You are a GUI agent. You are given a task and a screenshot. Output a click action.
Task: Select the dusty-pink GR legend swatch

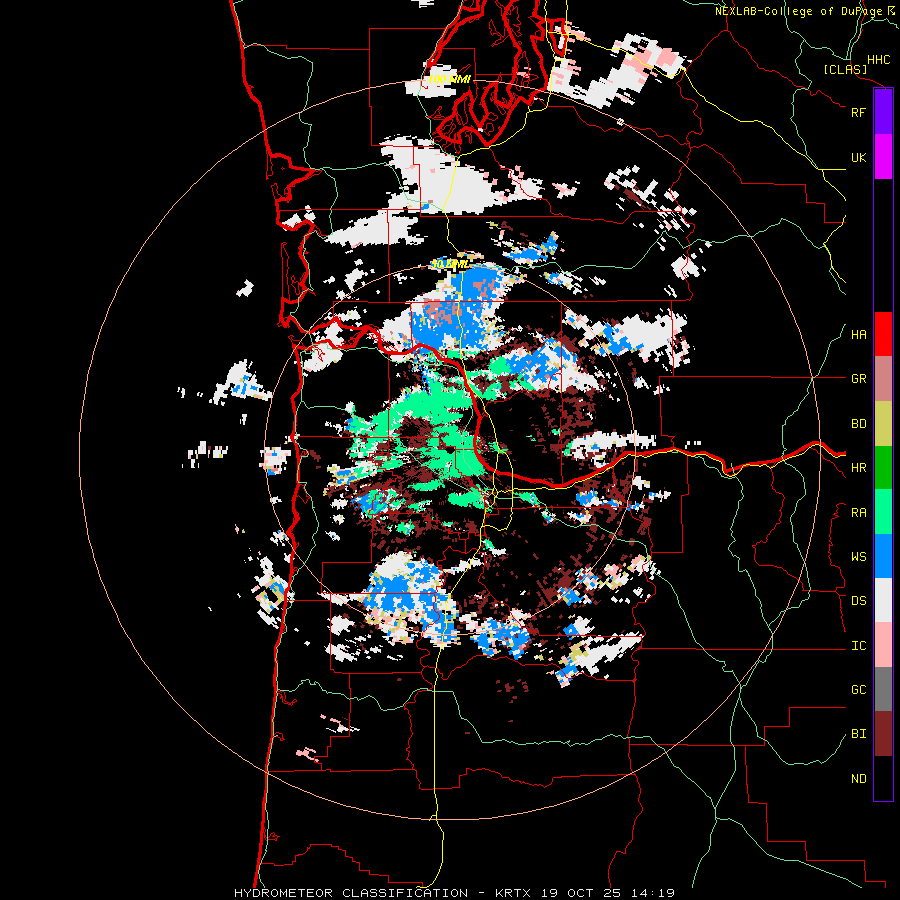coord(883,379)
